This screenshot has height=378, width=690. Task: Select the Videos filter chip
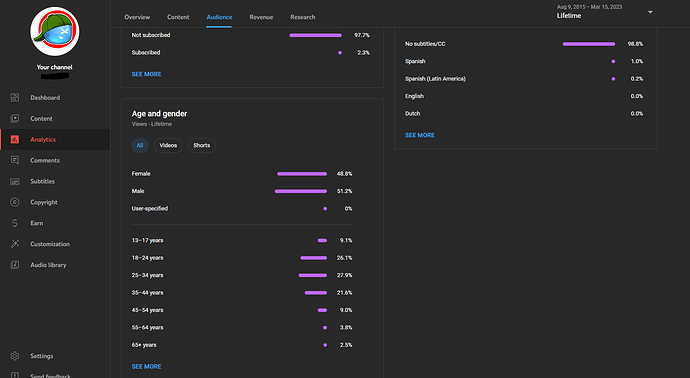pyautogui.click(x=168, y=146)
